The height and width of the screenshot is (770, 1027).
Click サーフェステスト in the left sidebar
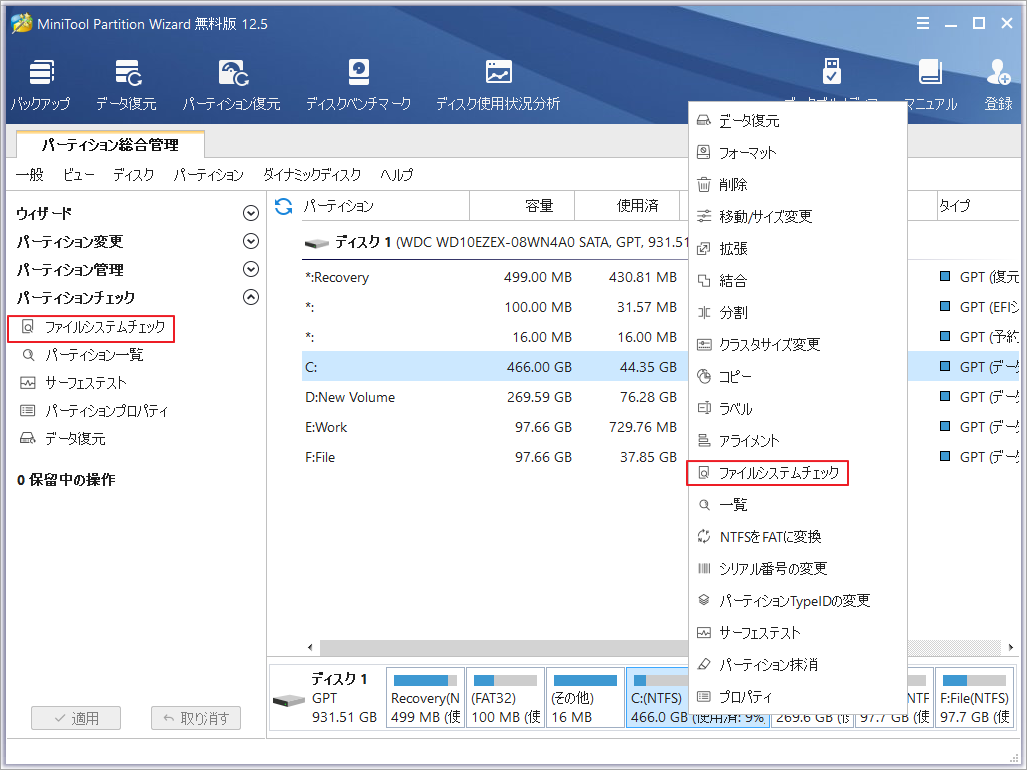73,383
